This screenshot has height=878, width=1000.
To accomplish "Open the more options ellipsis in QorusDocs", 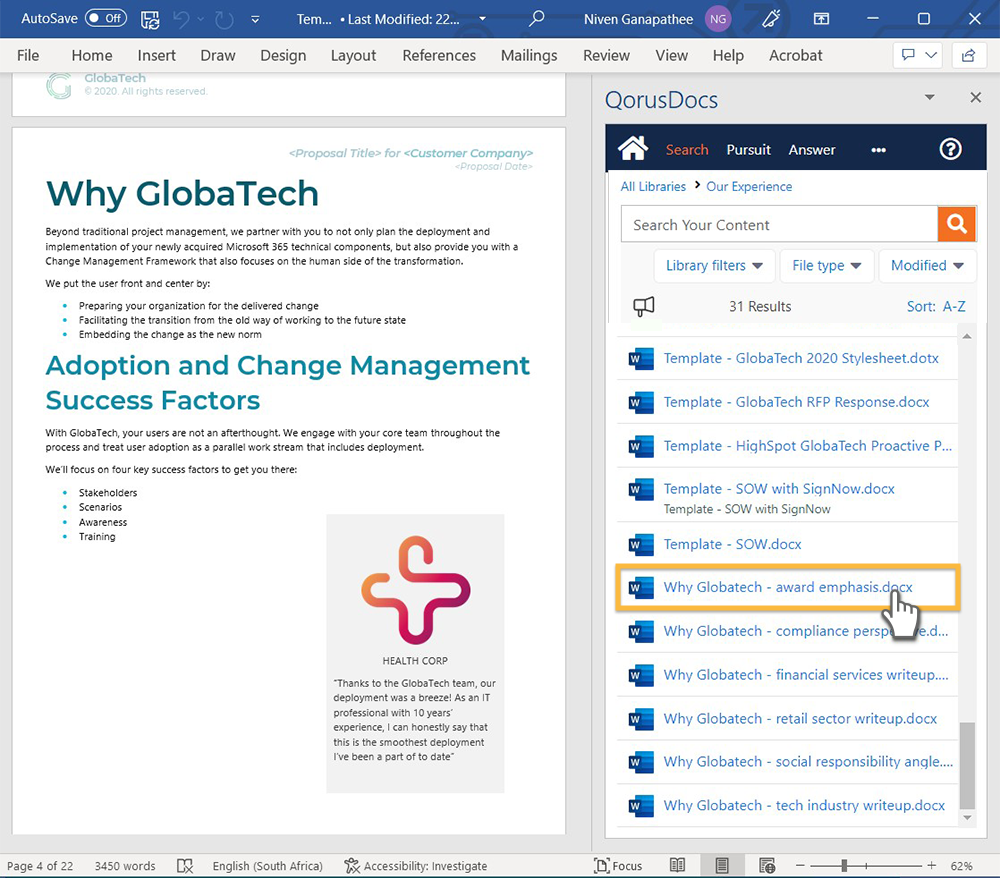I will (878, 150).
